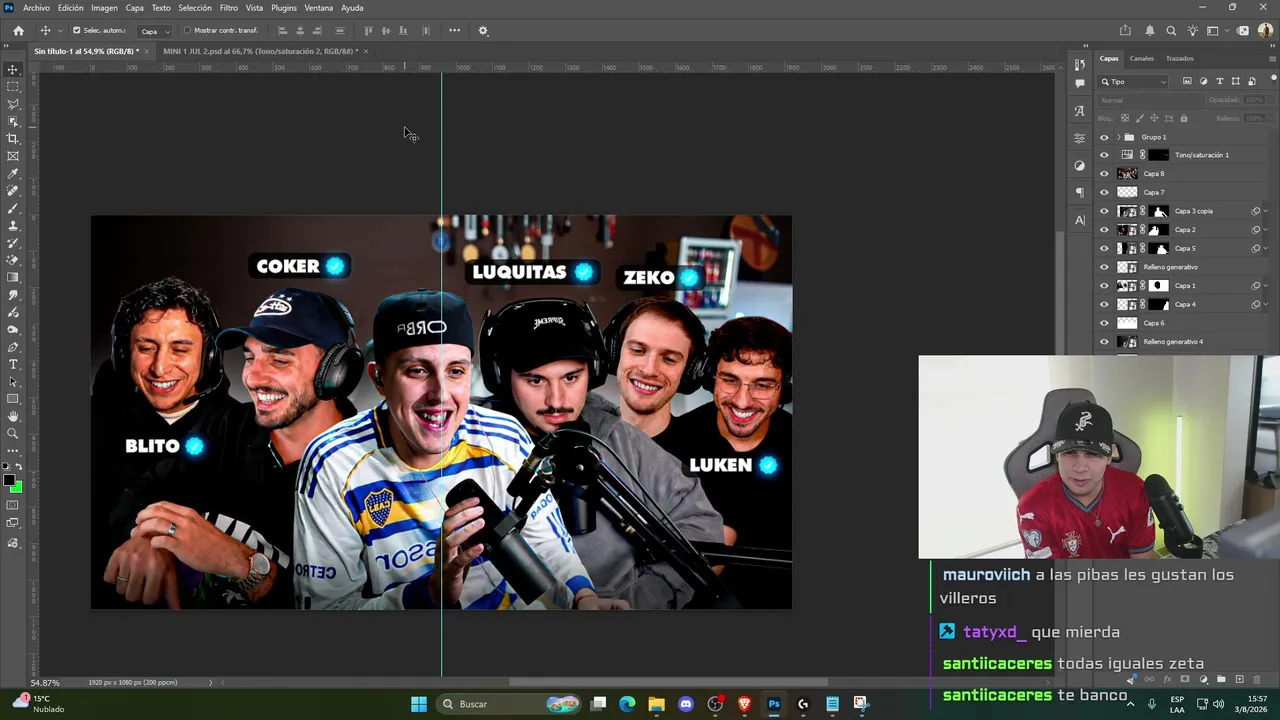Switch to the Trazados tab

pyautogui.click(x=1179, y=58)
